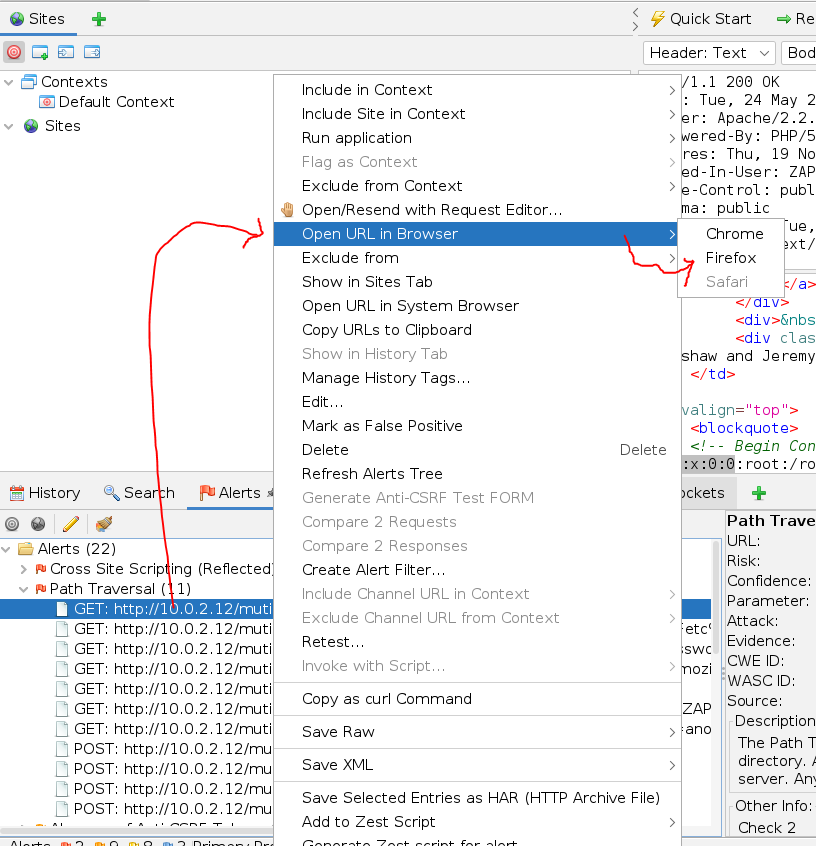Viewport: 816px width, 846px height.
Task: Select Retest... menu entry
Action: (x=477, y=642)
